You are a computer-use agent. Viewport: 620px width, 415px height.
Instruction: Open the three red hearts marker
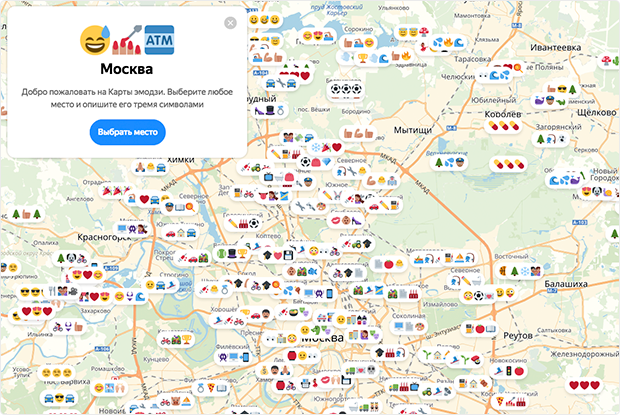coord(584,385)
